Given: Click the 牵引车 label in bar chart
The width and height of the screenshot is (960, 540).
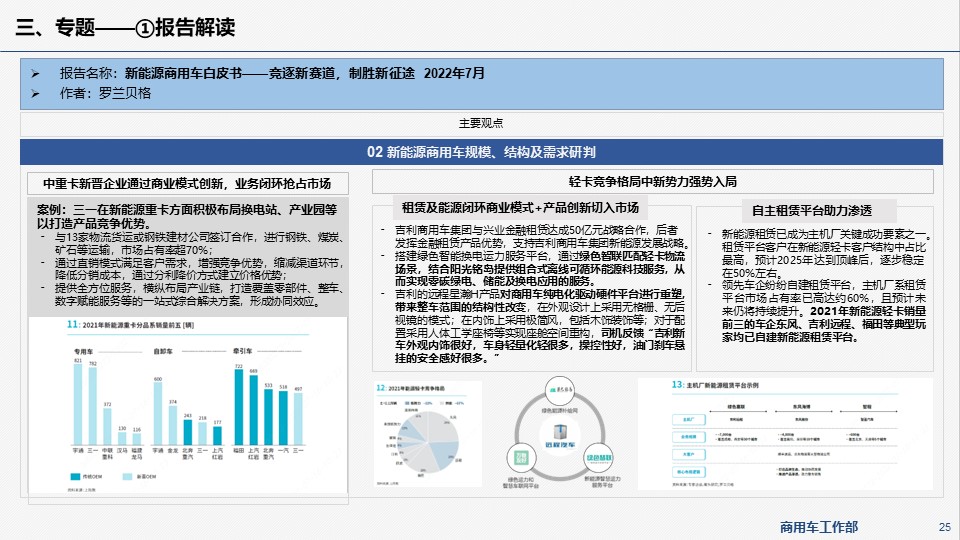Looking at the screenshot, I should 242,351.
